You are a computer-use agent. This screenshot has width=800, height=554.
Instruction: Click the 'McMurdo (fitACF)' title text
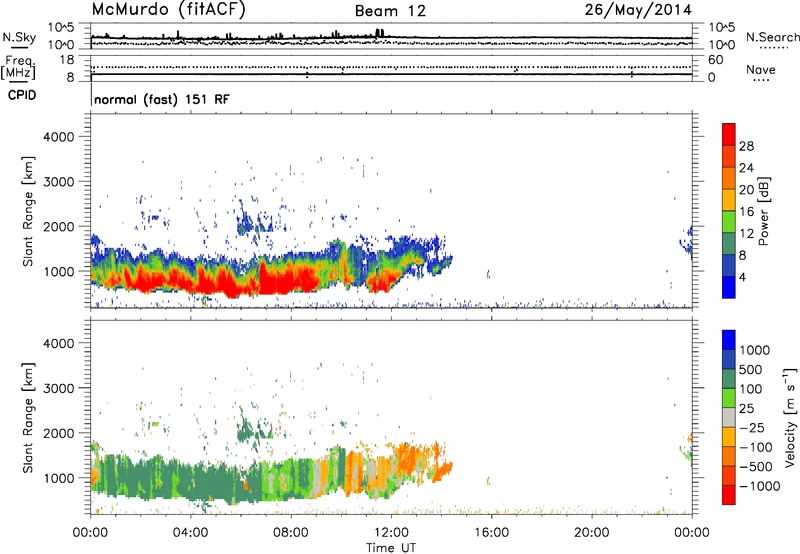click(168, 9)
